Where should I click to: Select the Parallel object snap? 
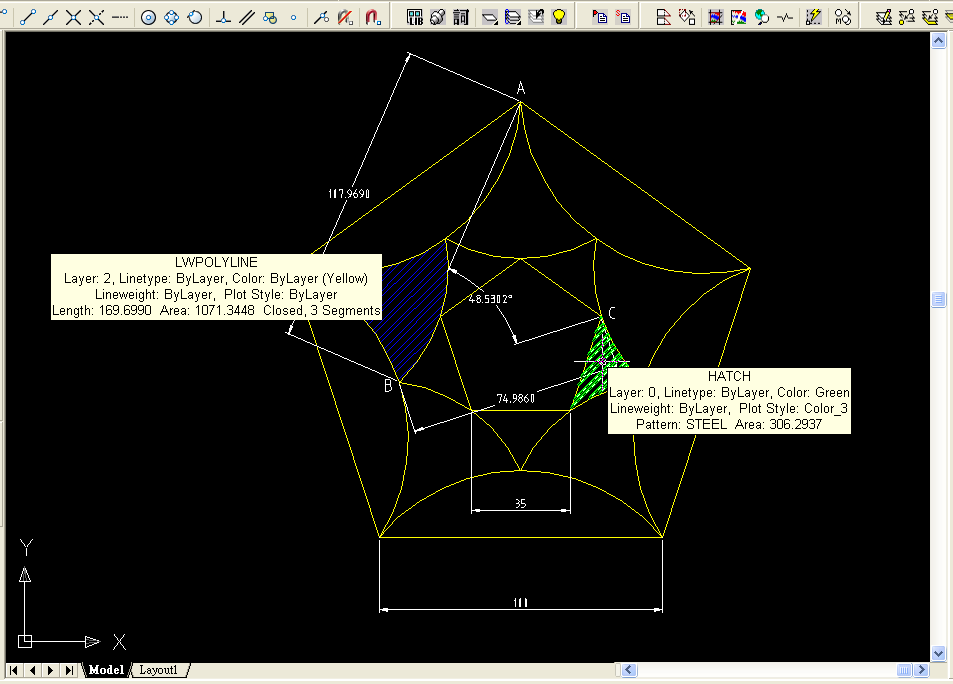(x=246, y=17)
